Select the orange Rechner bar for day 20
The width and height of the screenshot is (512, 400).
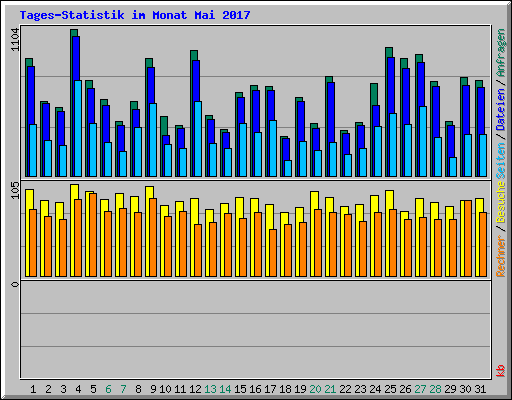click(318, 243)
